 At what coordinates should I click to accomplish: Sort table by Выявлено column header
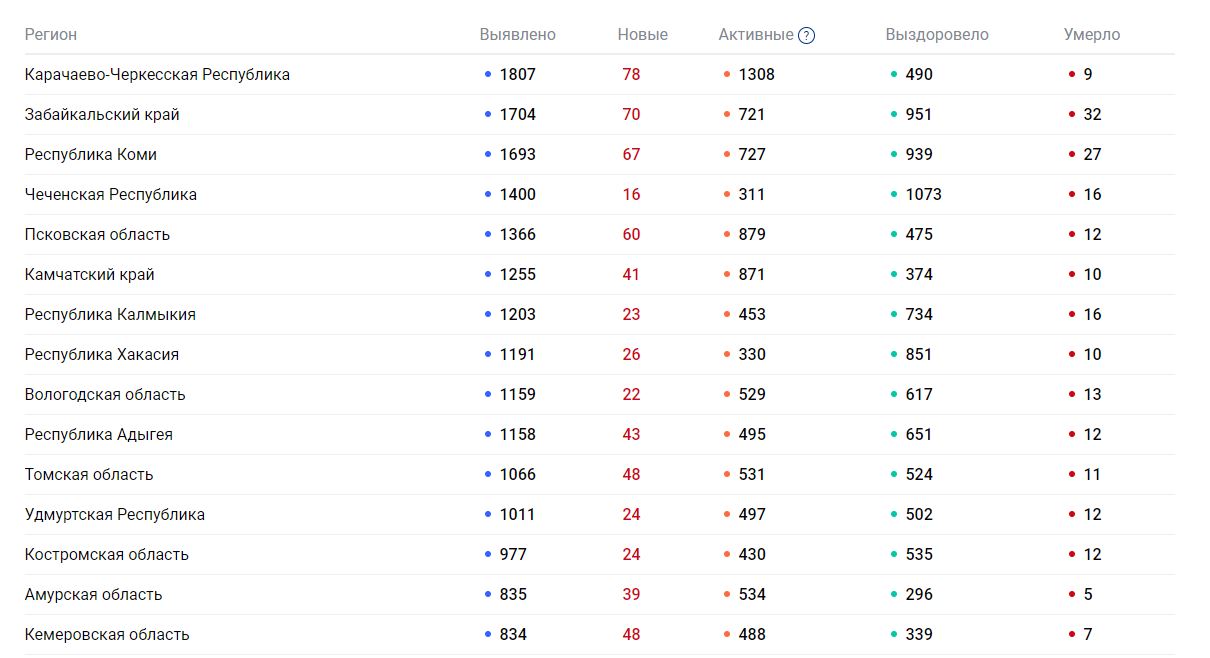(x=517, y=35)
